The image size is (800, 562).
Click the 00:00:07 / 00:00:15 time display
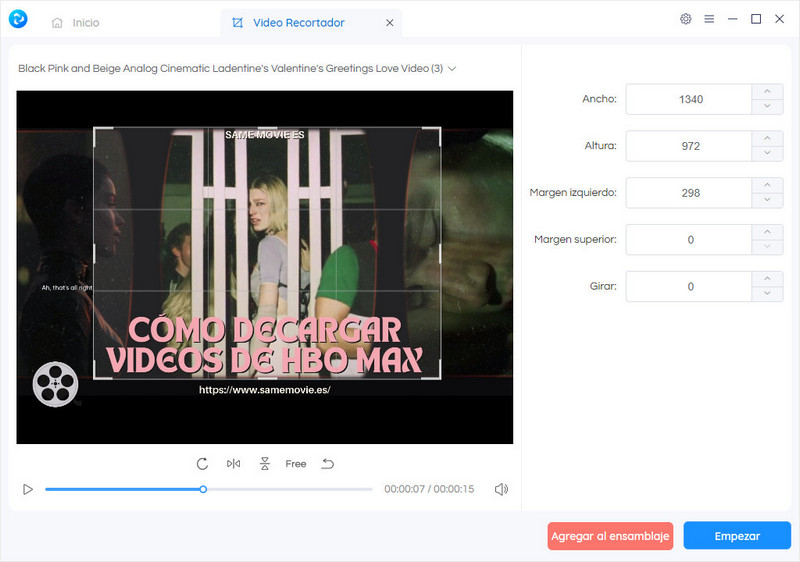pyautogui.click(x=429, y=489)
